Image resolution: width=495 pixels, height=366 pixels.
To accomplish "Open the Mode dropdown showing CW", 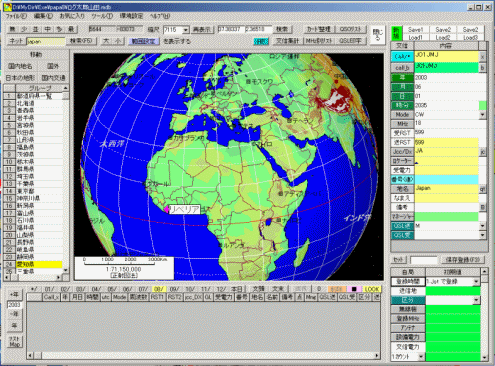I will coord(482,115).
